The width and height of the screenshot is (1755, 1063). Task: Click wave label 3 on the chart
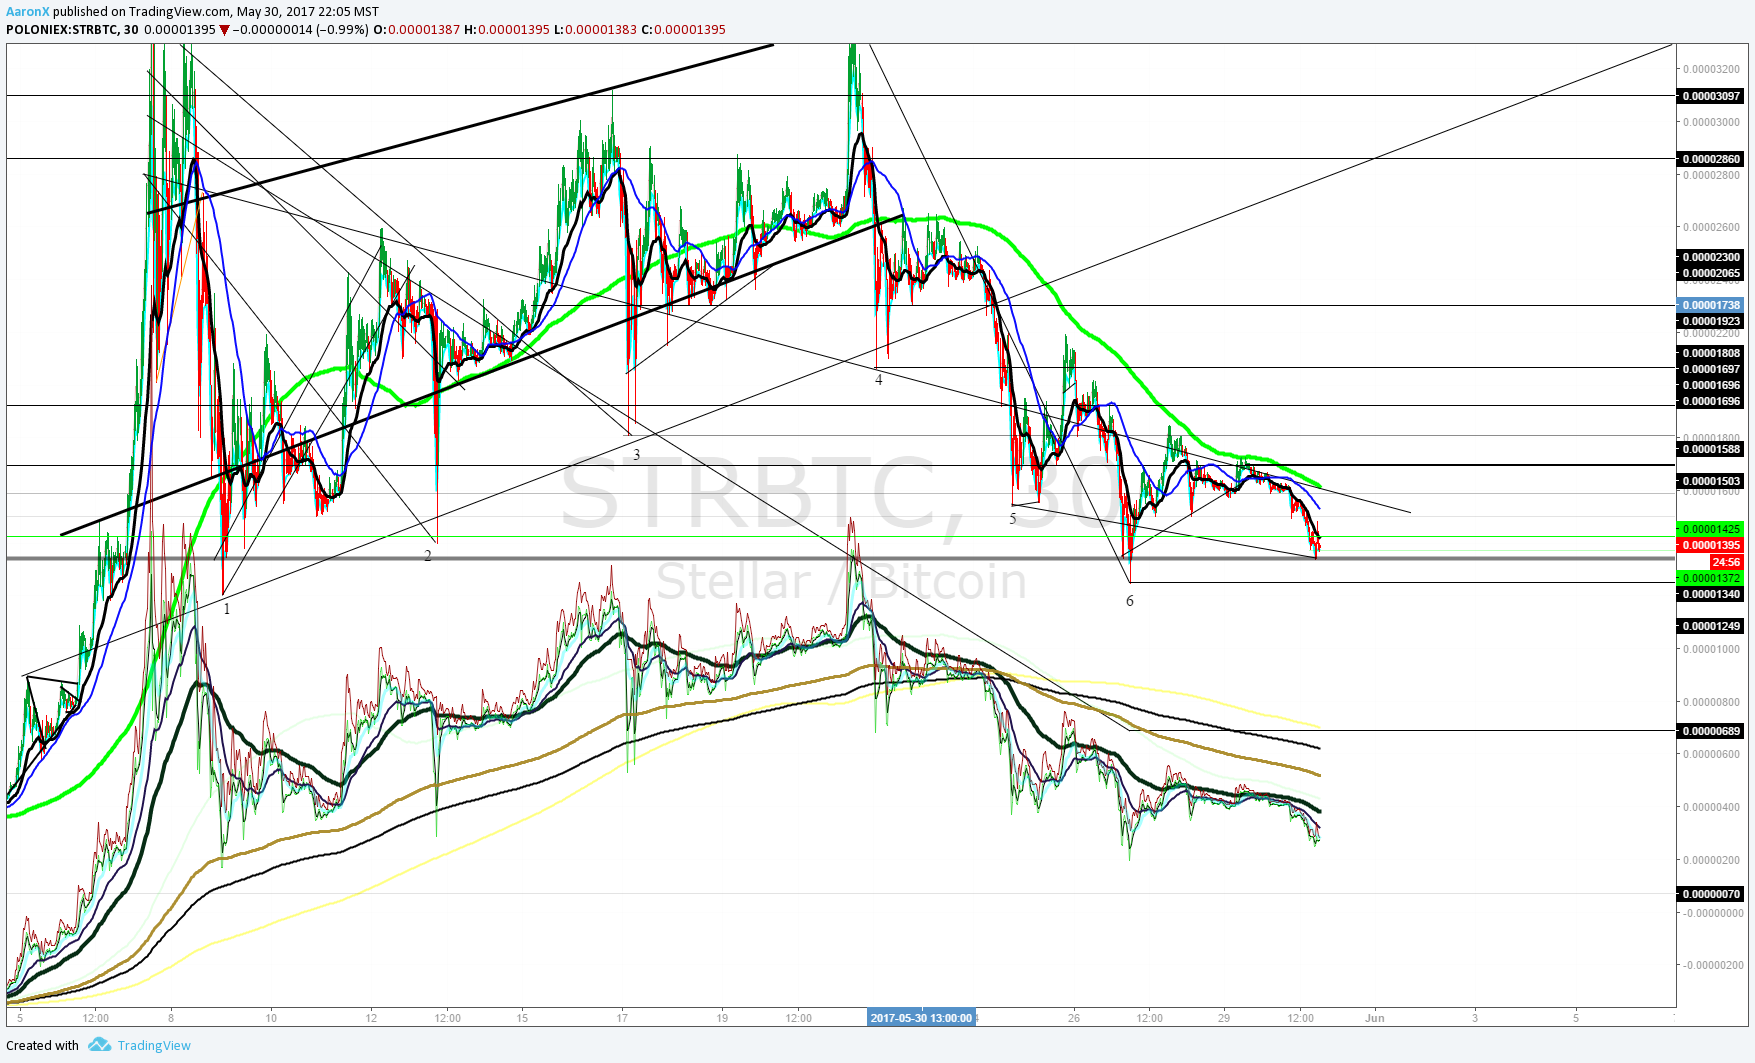tap(636, 455)
